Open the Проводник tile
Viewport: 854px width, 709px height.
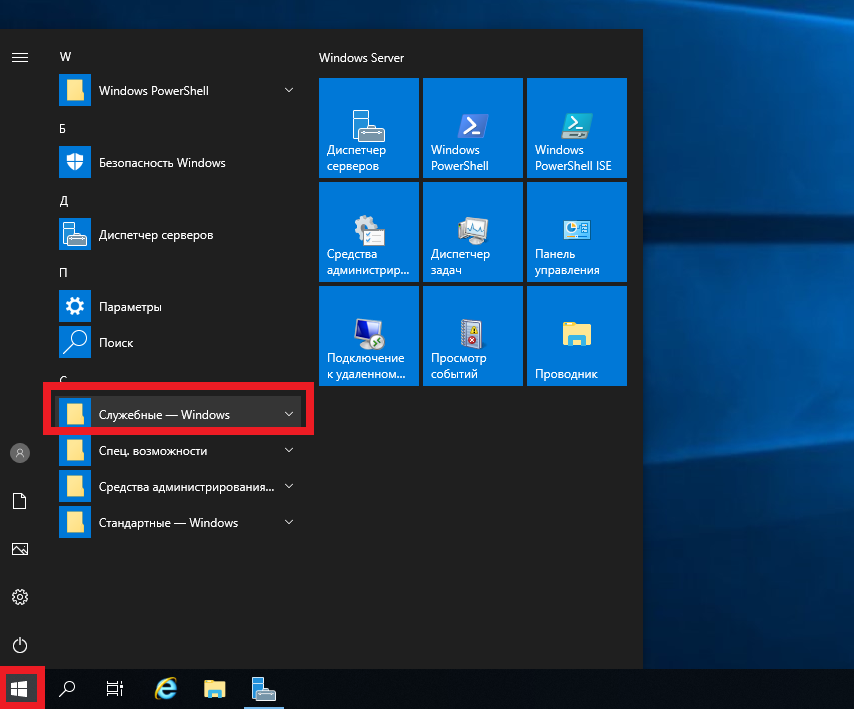(577, 336)
